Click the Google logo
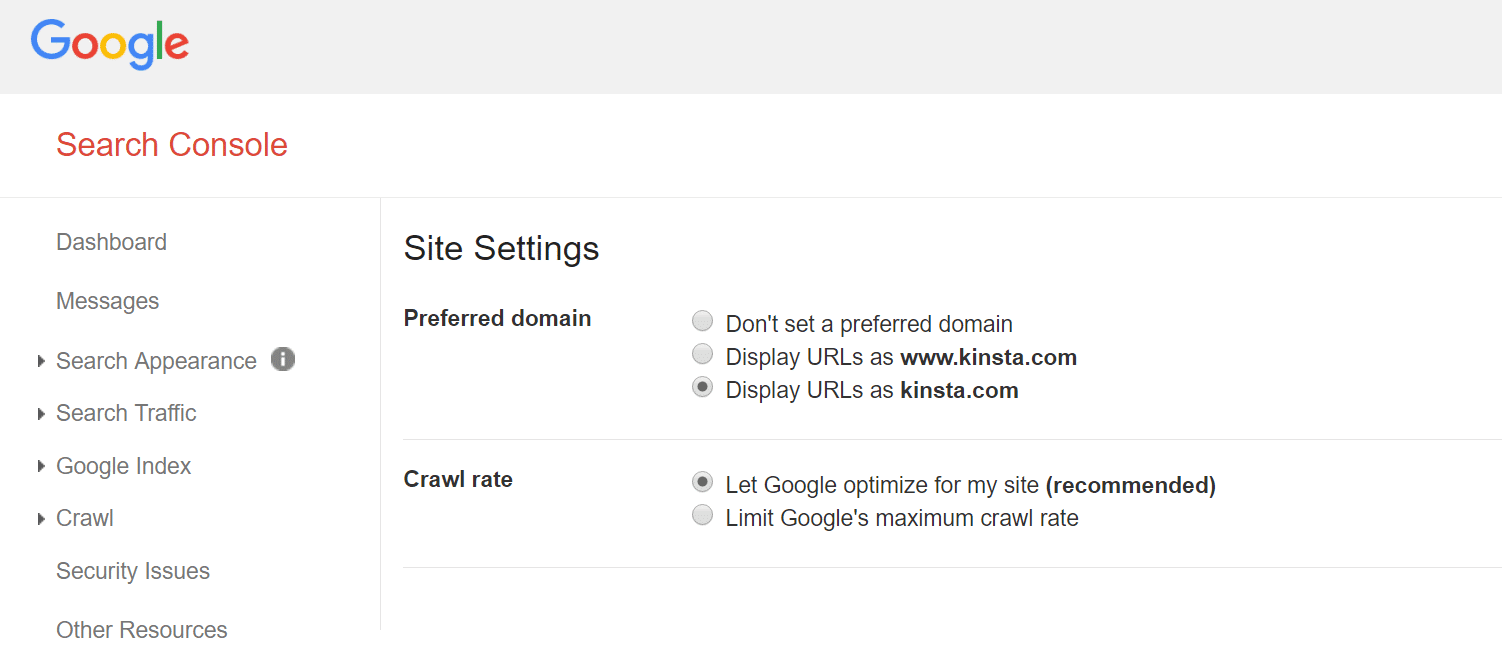This screenshot has width=1502, height=670. [110, 44]
